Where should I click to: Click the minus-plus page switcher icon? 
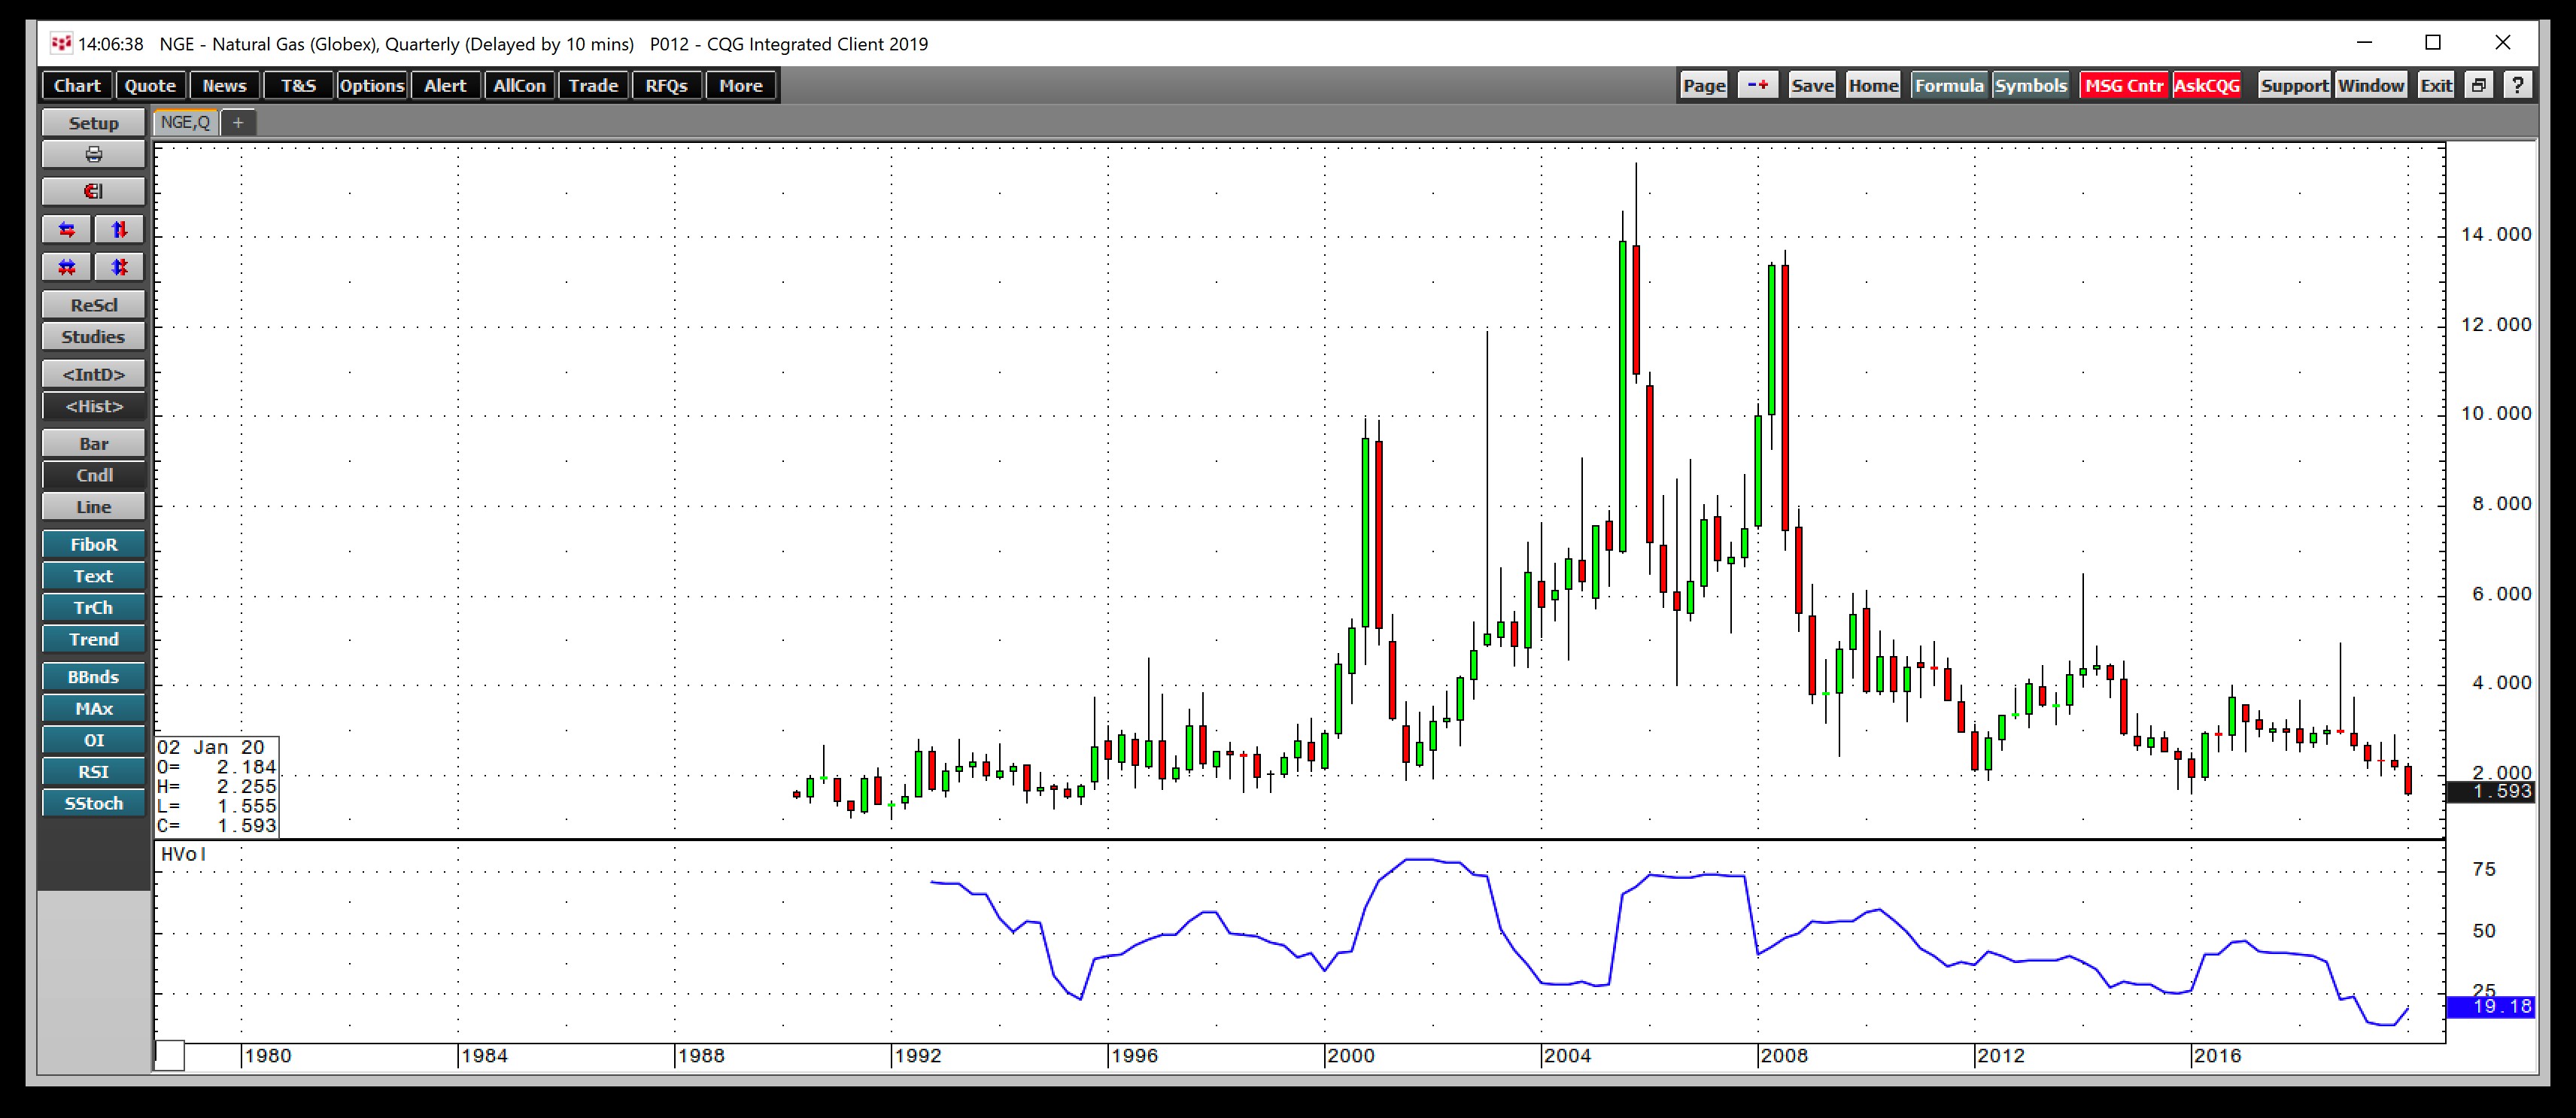click(1758, 85)
